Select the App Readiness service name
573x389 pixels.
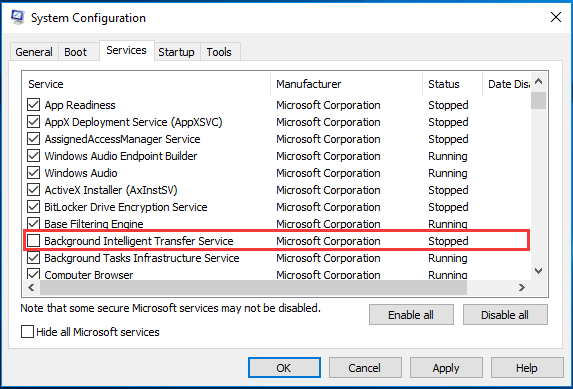tap(80, 105)
